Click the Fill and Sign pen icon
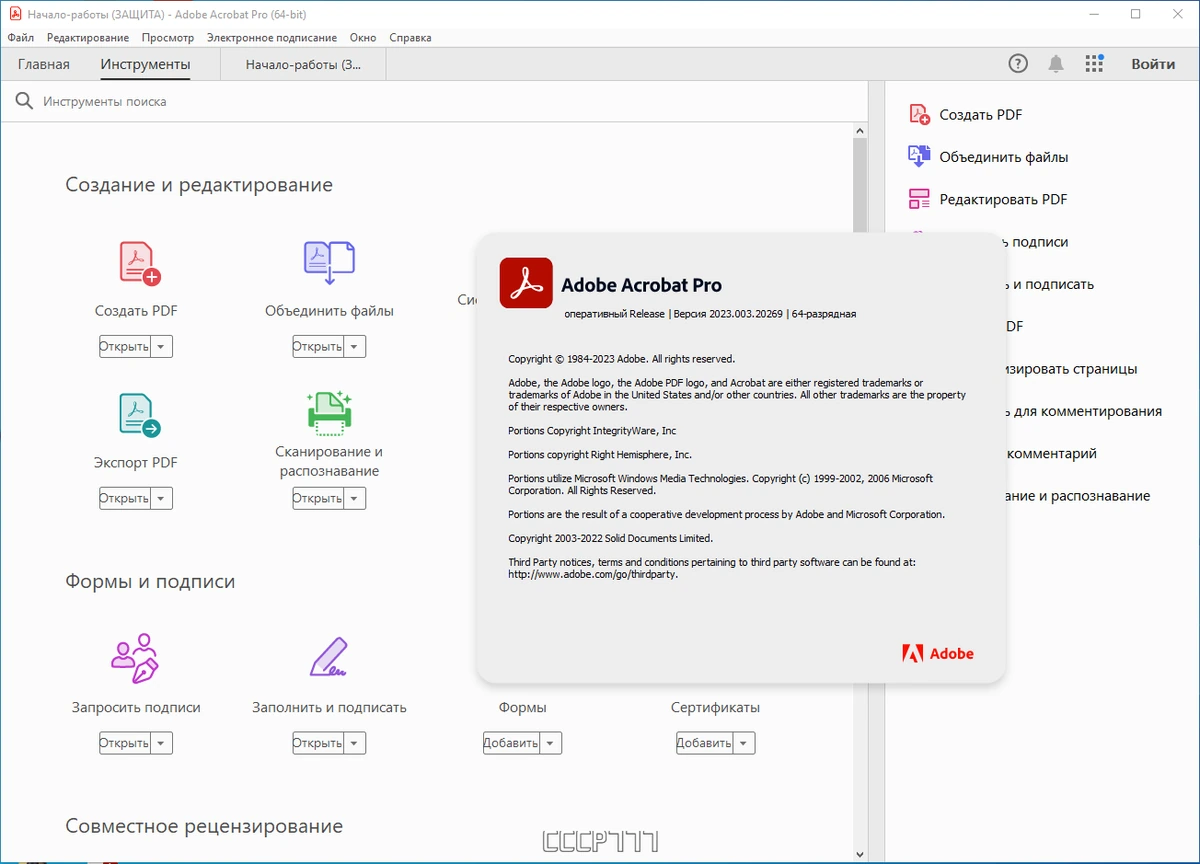The width and height of the screenshot is (1200, 864). click(x=329, y=658)
